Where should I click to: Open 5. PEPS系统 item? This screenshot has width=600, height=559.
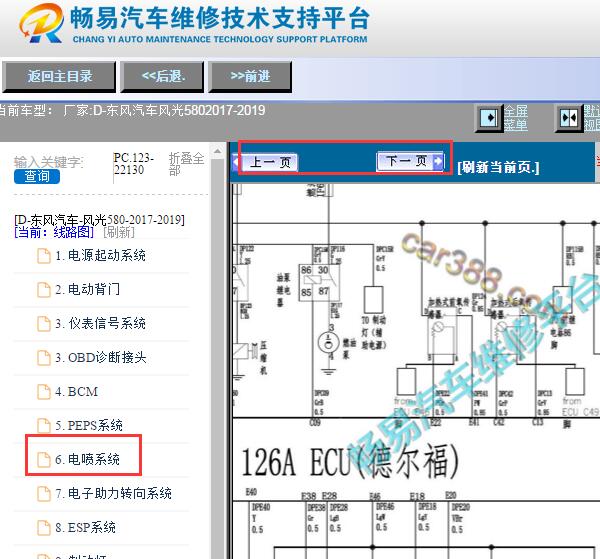[x=89, y=425]
